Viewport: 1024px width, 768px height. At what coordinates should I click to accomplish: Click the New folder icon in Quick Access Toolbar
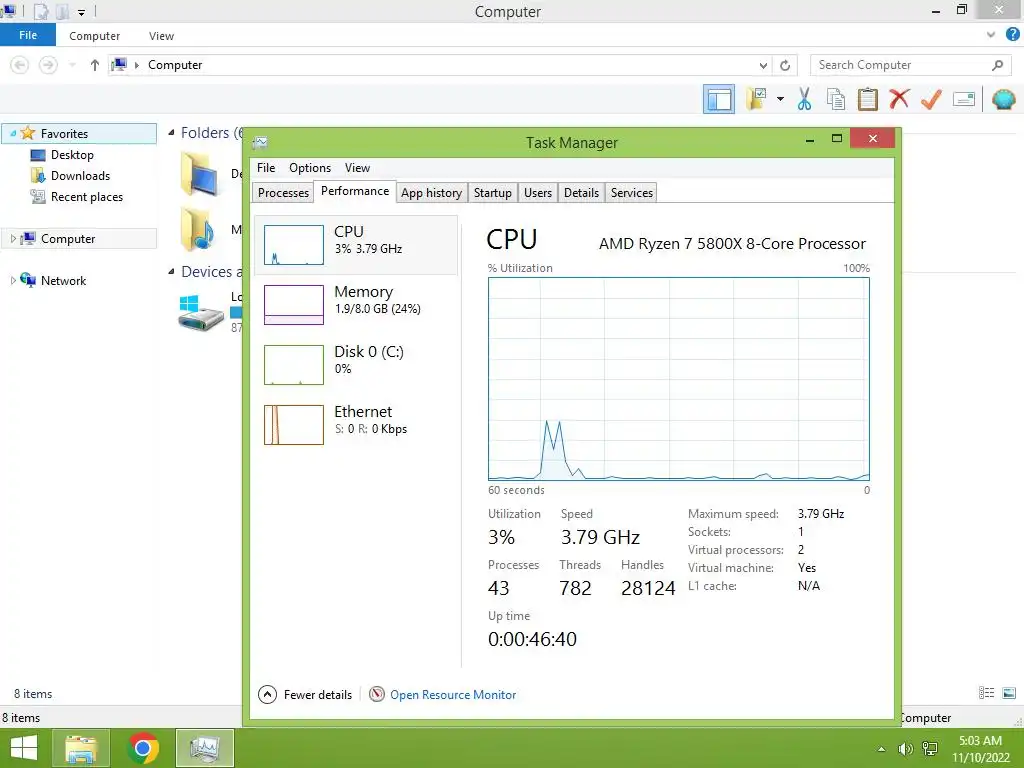(62, 11)
